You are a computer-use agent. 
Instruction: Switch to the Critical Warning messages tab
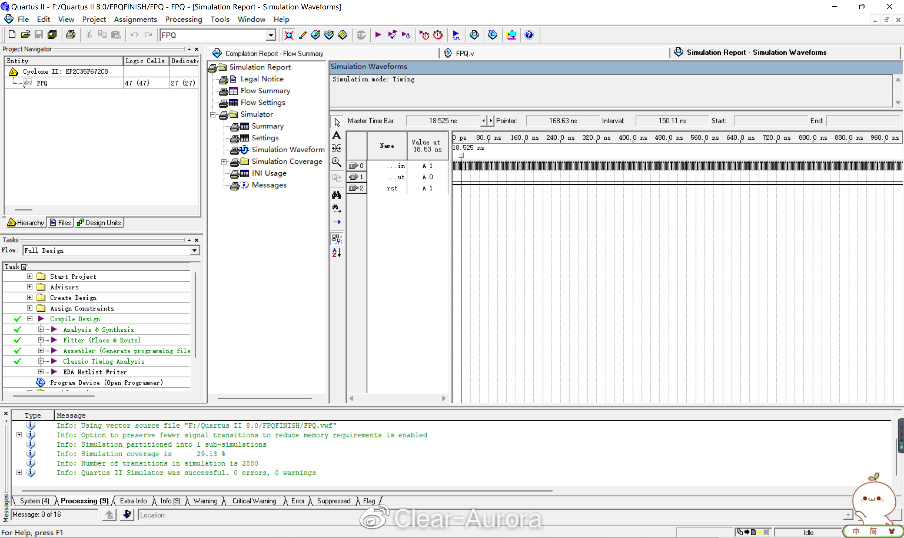254,501
